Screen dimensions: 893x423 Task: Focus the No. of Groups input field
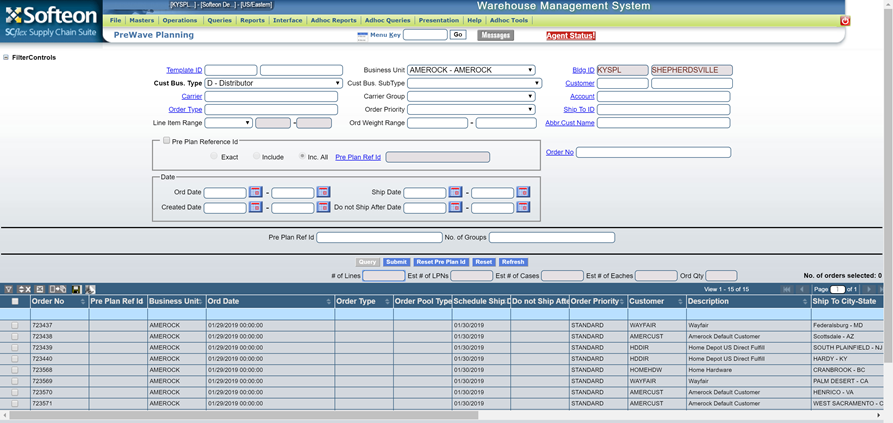coord(552,237)
